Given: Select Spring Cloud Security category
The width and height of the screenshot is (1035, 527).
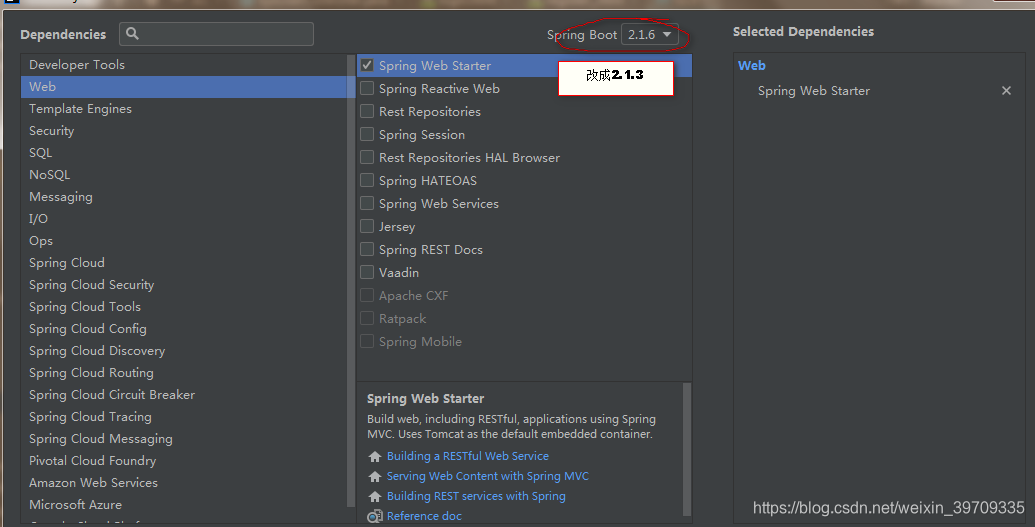Looking at the screenshot, I should [x=184, y=285].
